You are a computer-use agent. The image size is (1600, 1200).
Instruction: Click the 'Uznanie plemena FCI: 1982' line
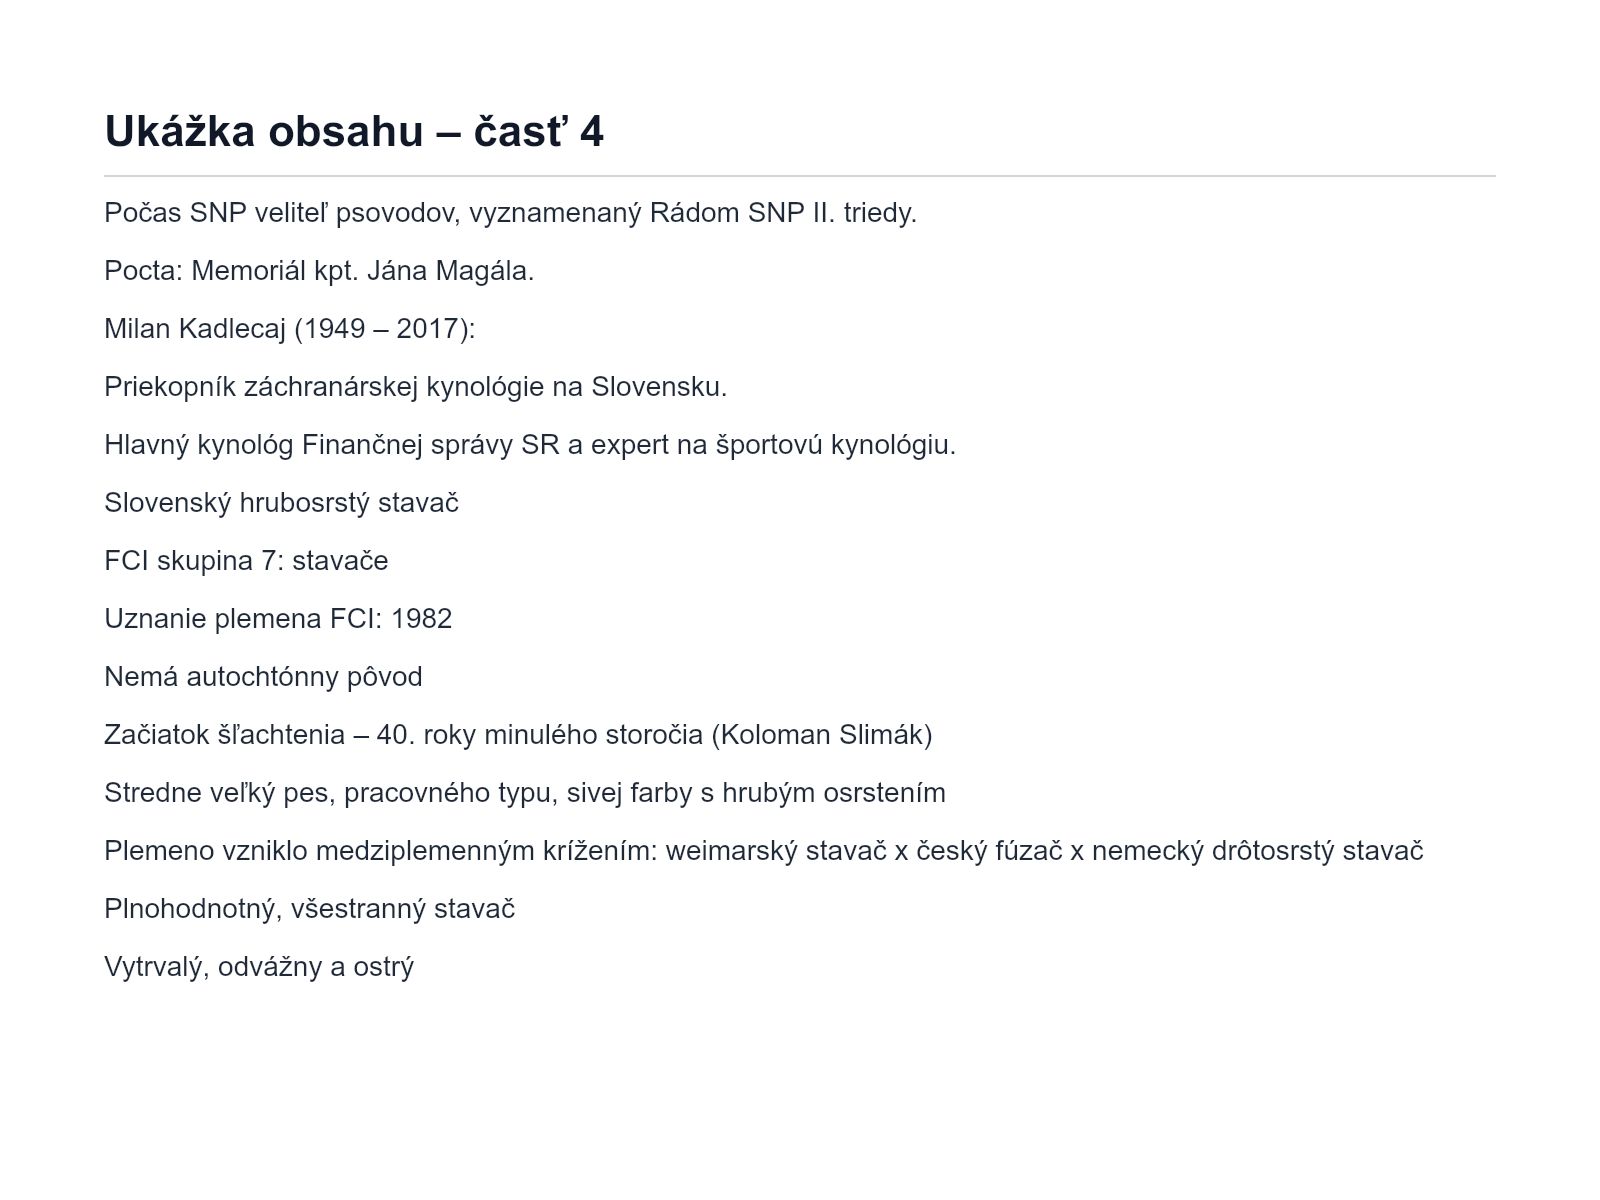[x=278, y=619]
